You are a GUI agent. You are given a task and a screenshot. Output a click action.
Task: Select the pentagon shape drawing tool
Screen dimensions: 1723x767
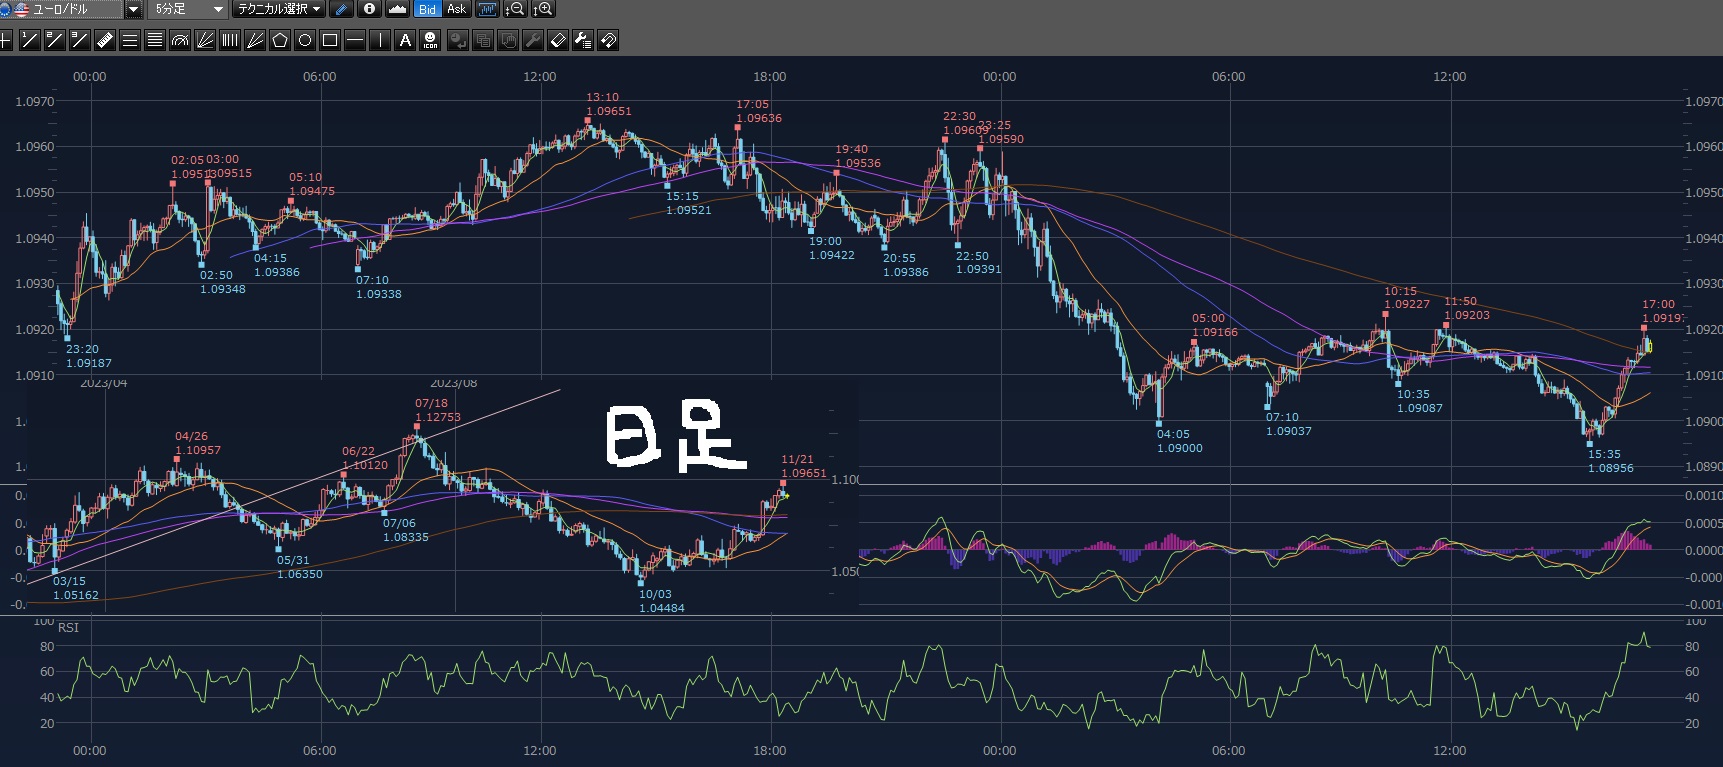click(280, 40)
